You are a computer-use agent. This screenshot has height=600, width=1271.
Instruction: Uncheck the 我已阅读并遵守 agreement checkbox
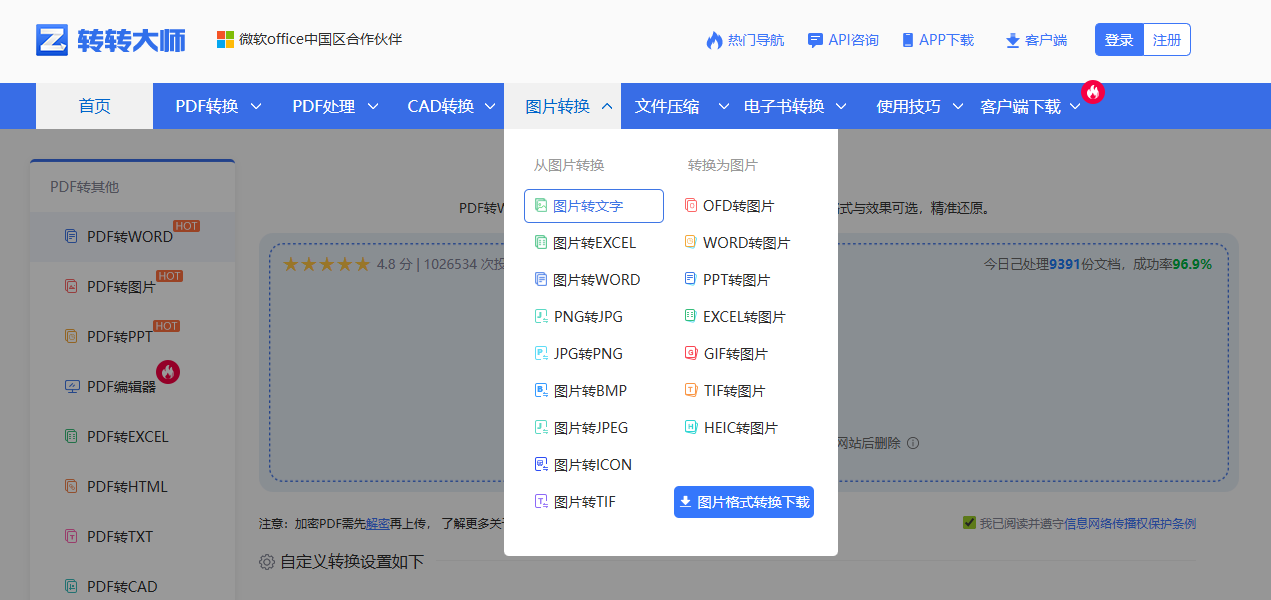(969, 523)
